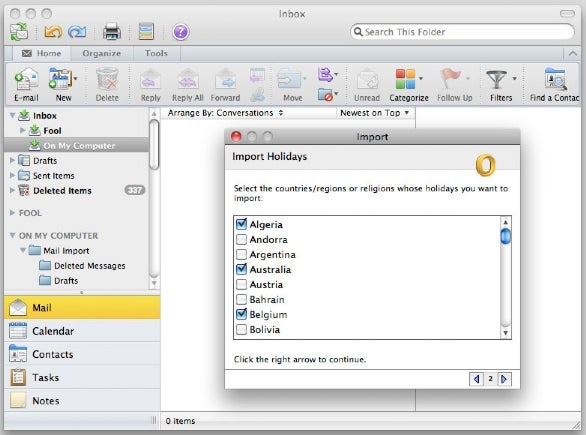Click the Junk folder icon

click(x=325, y=95)
